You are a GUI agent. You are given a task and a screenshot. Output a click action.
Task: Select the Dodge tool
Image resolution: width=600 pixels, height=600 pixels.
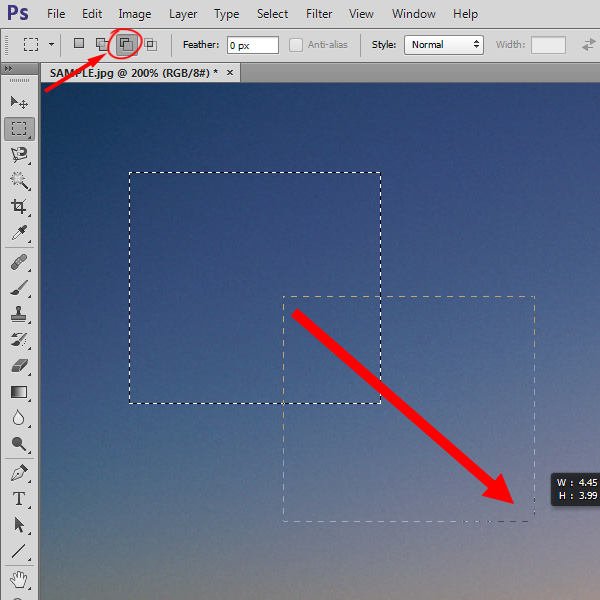(x=19, y=443)
